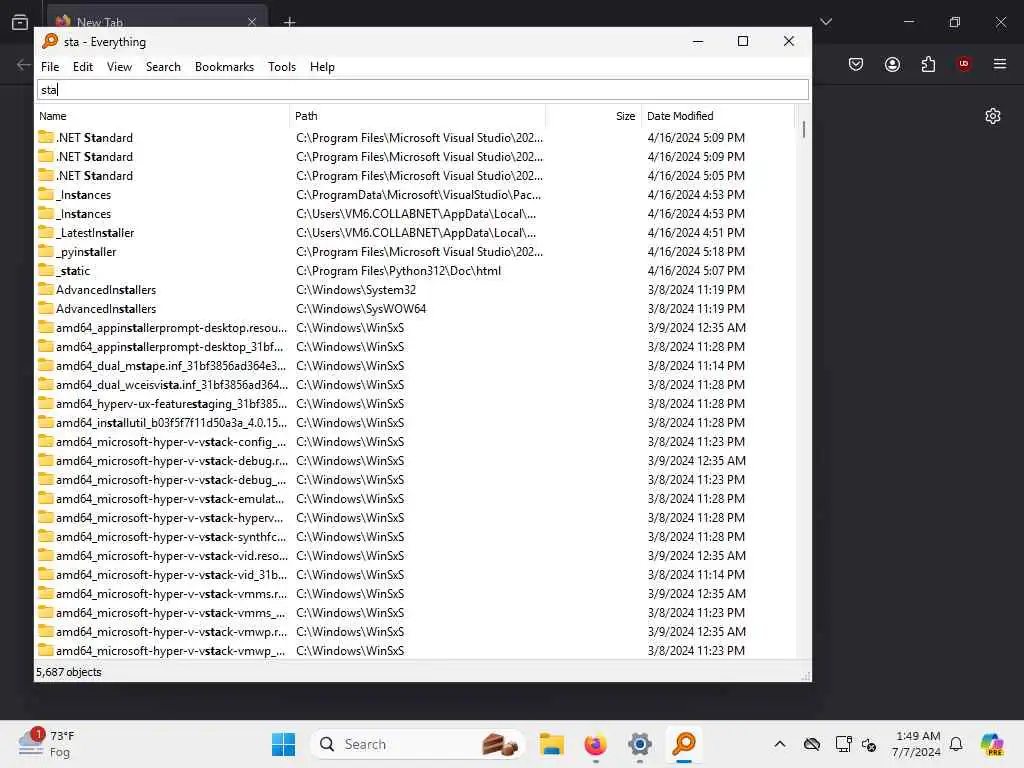Select 'amd64_microsoft-hyper-v-vstack-emulat...' row
The width and height of the screenshot is (1024, 768).
[415, 498]
